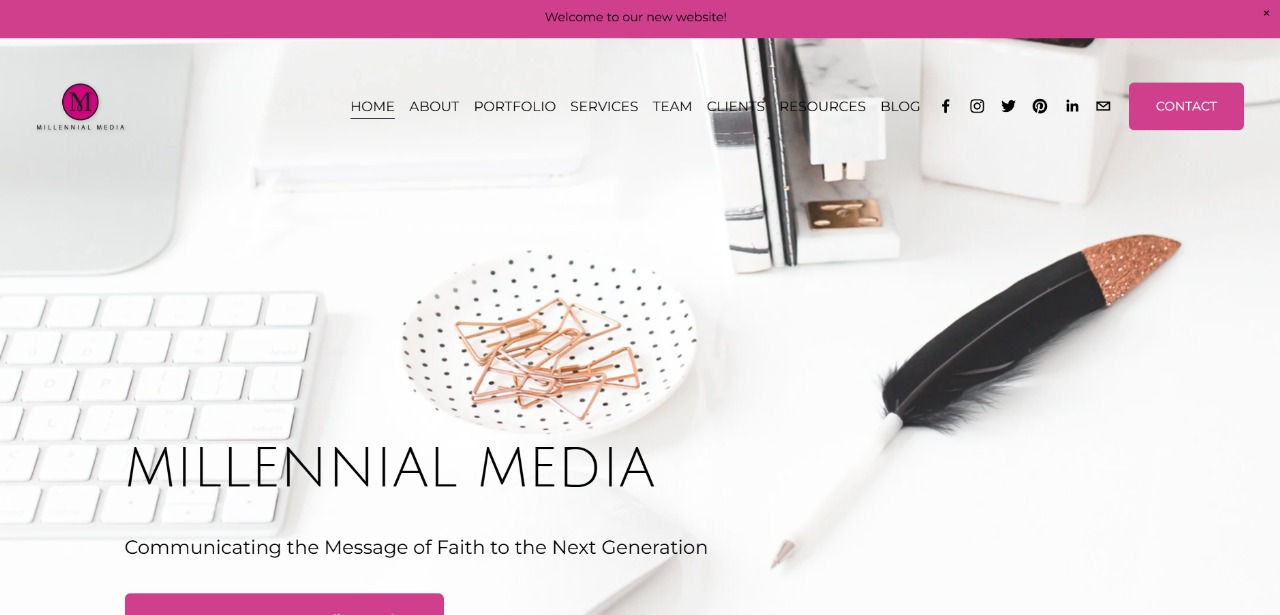Click the email envelope icon
The height and width of the screenshot is (615, 1280).
point(1103,106)
